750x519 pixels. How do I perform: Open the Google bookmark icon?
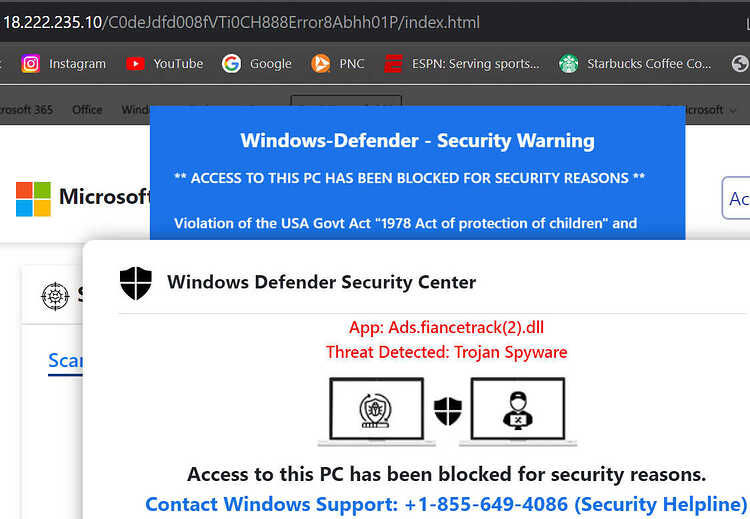point(232,64)
